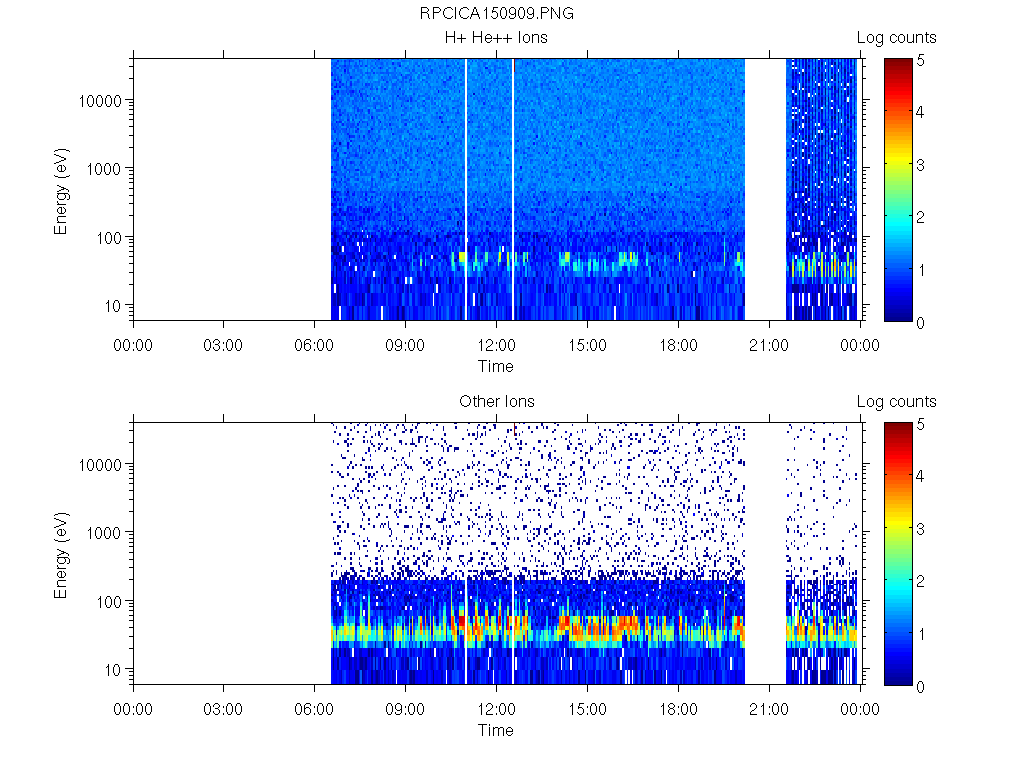Viewport: 1024px width, 768px height.
Task: Select the "H+ He++ Ions" panel title
Action: pos(496,37)
